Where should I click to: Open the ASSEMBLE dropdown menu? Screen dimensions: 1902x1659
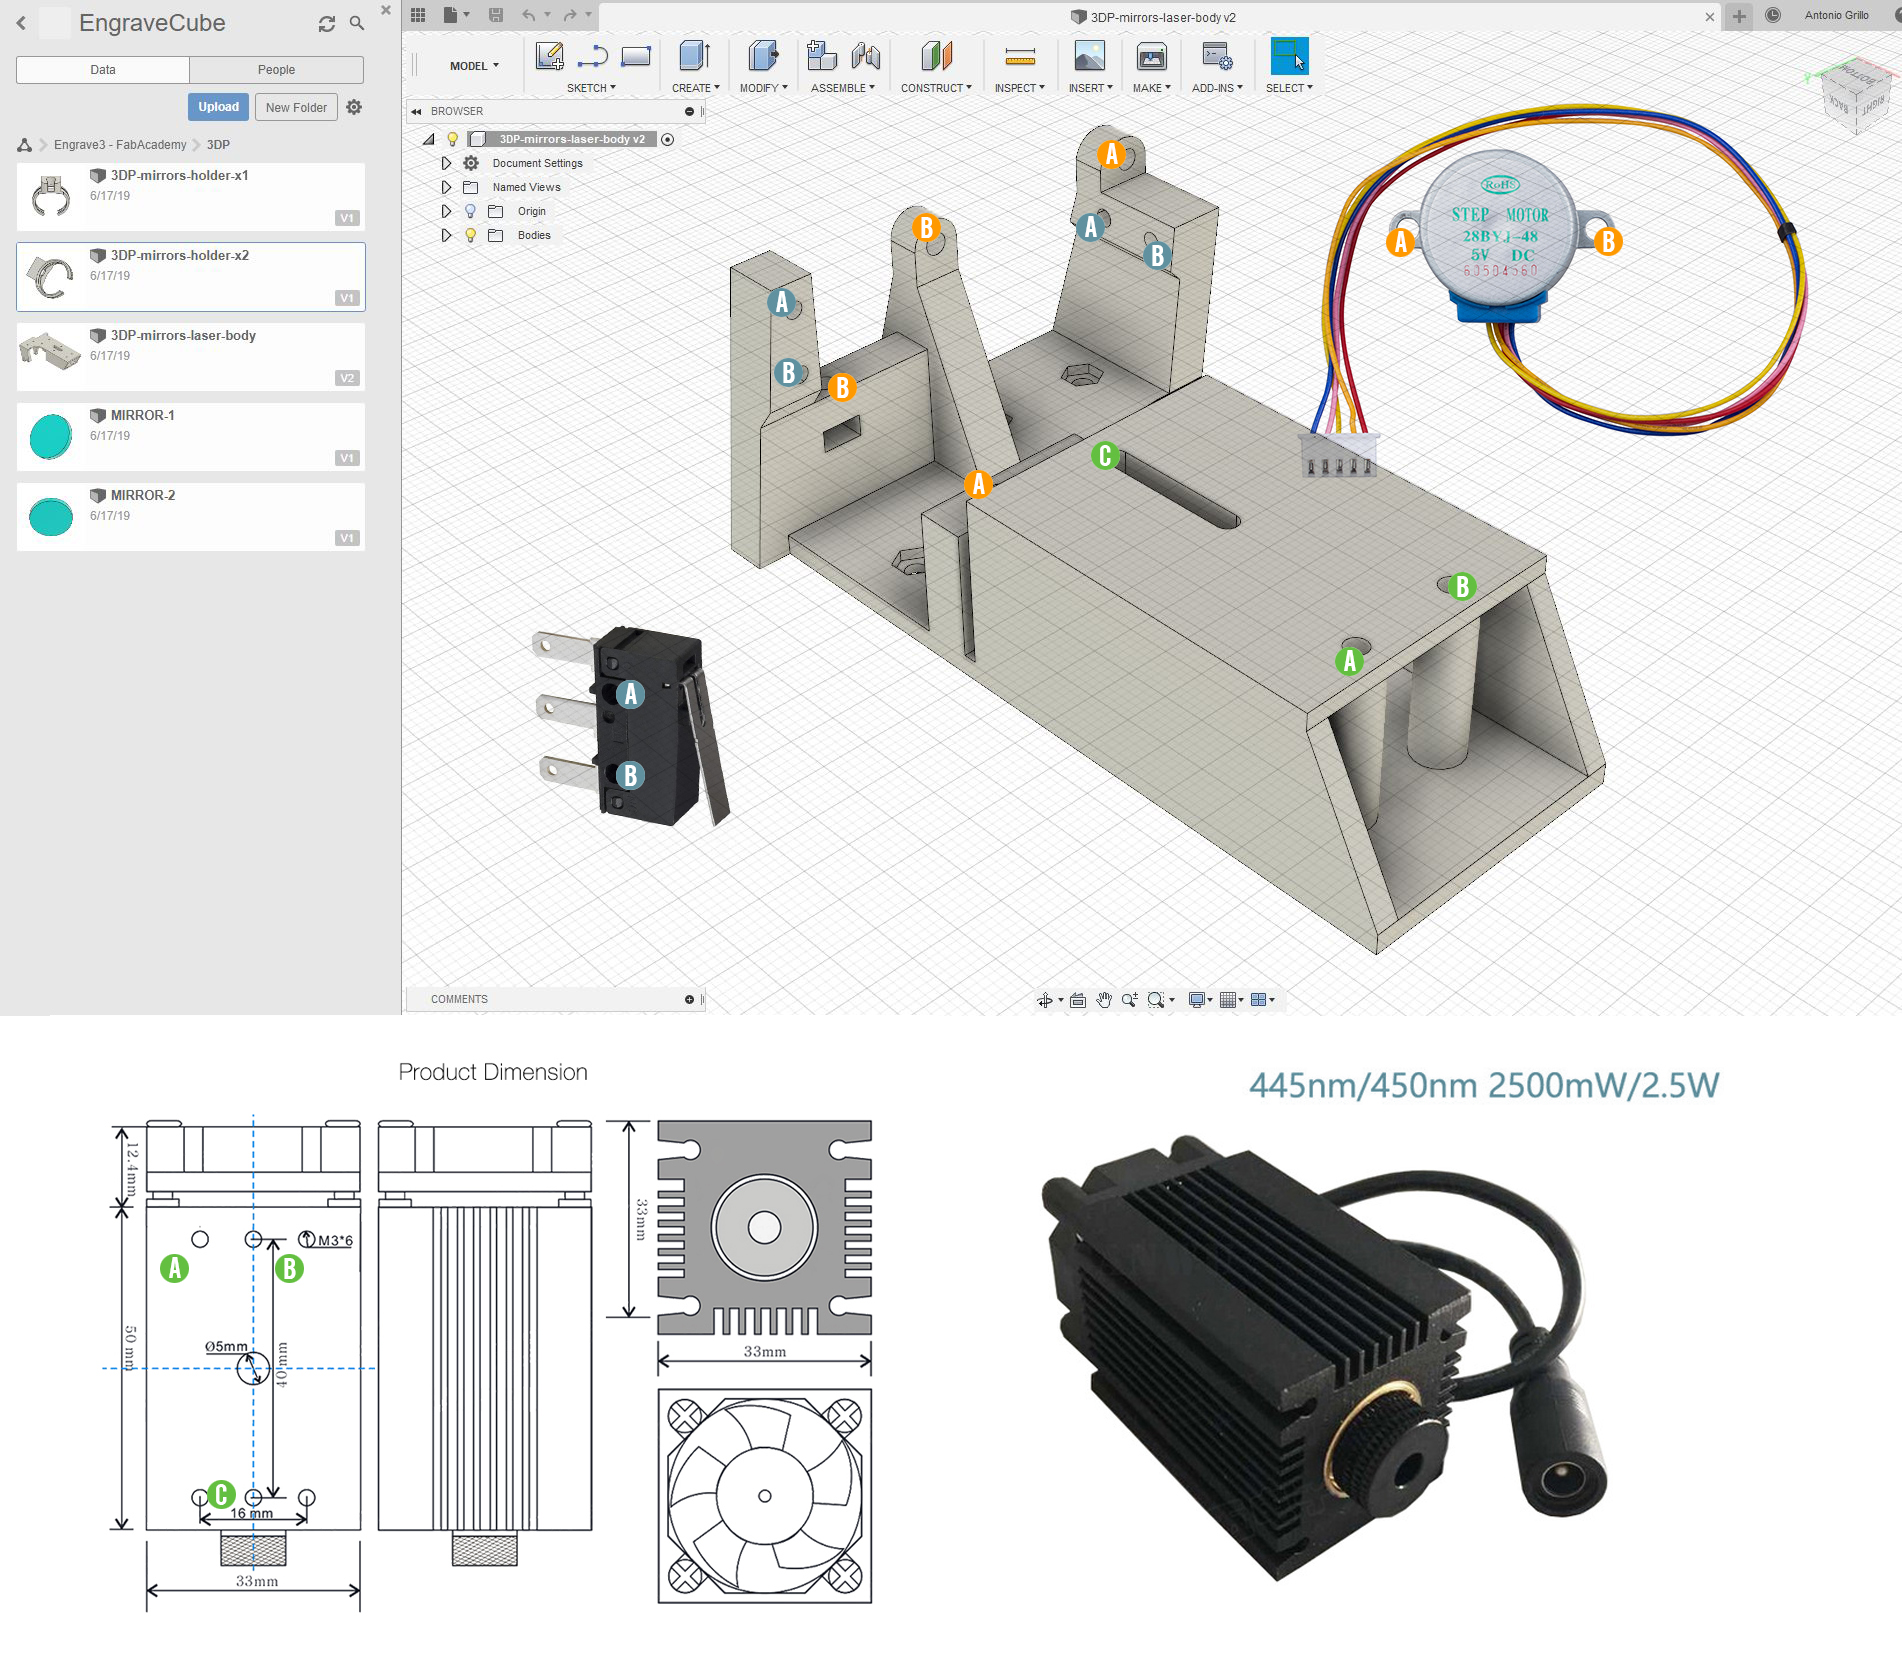click(843, 88)
